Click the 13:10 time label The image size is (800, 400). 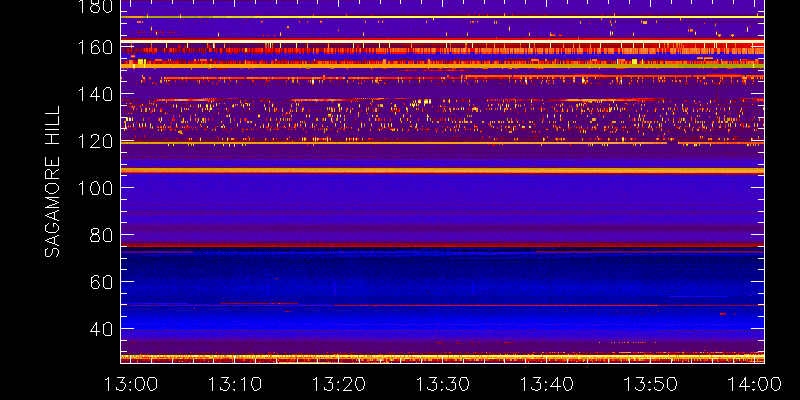pyautogui.click(x=235, y=384)
